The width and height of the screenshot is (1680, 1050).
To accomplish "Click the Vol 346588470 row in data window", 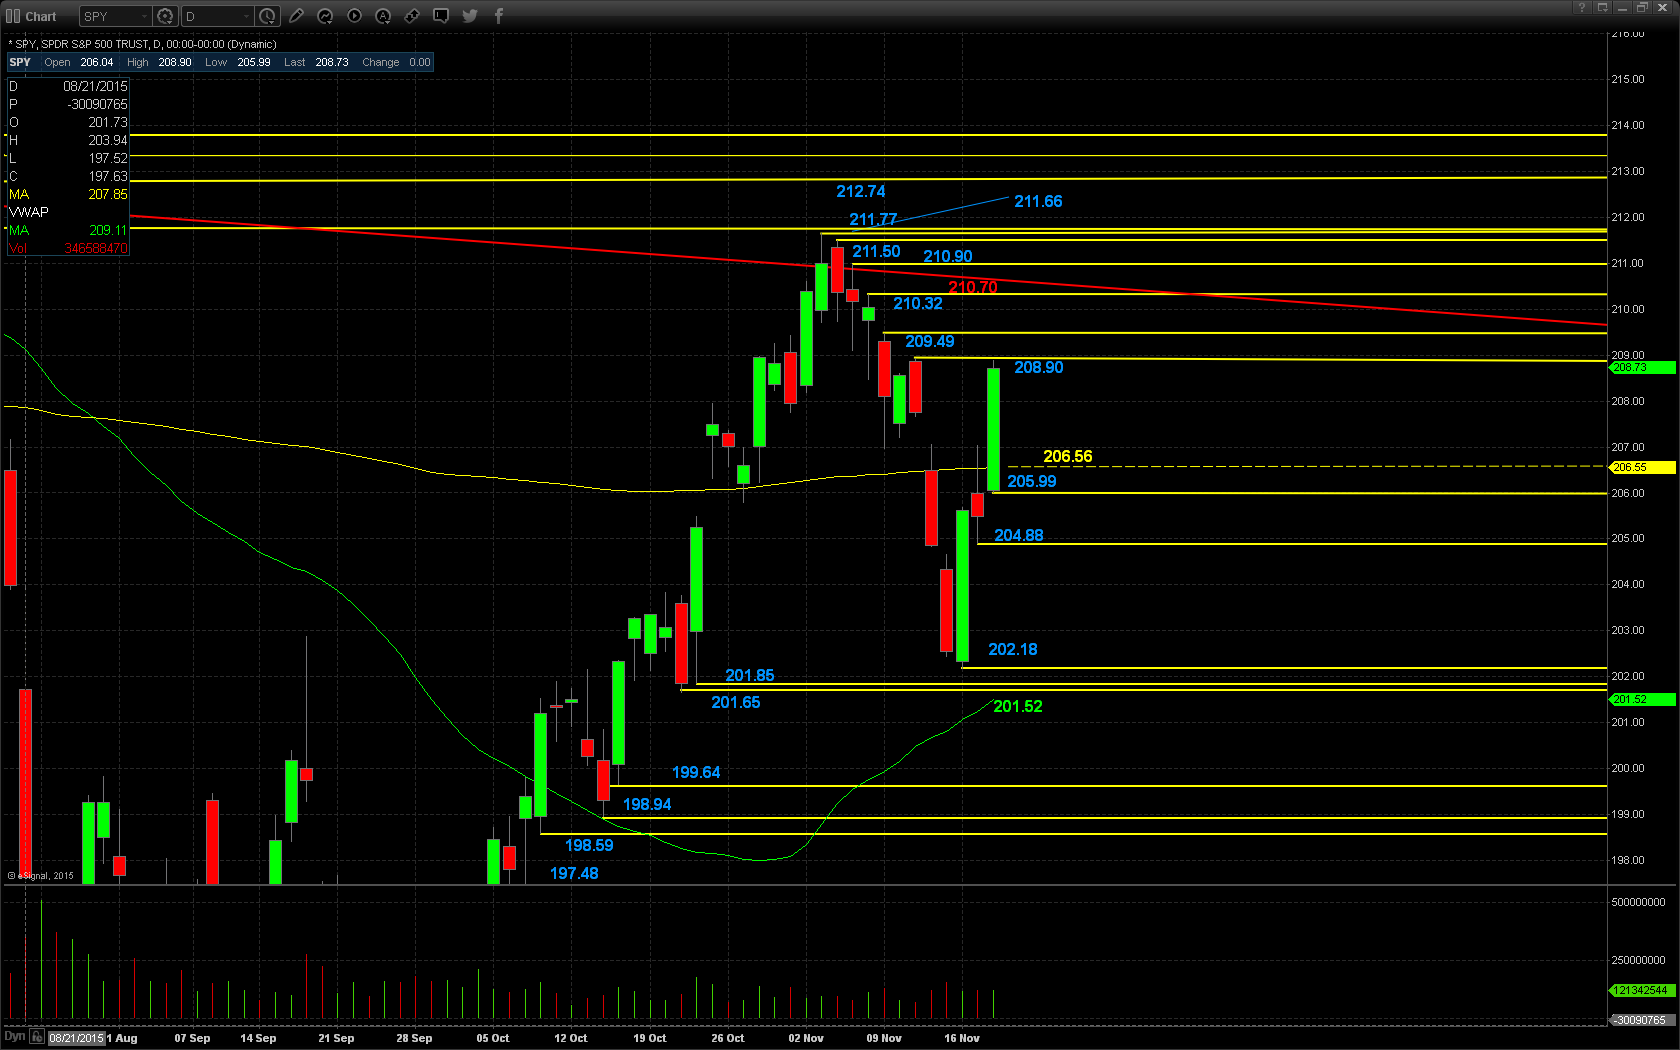I will pyautogui.click(x=68, y=248).
